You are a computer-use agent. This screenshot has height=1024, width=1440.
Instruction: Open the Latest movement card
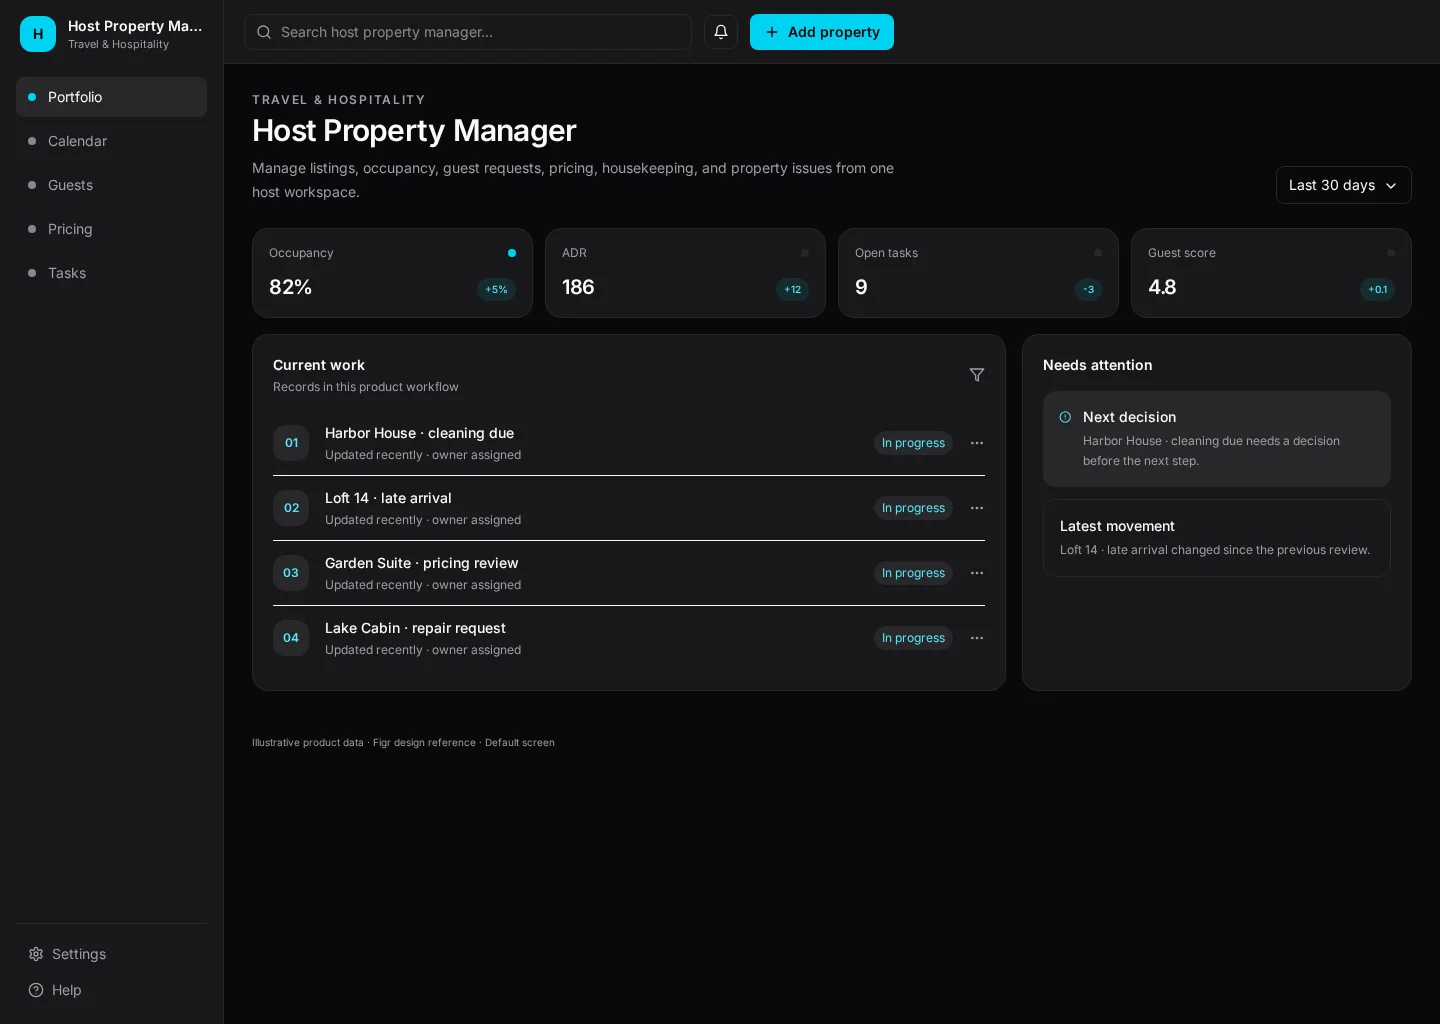coord(1217,538)
